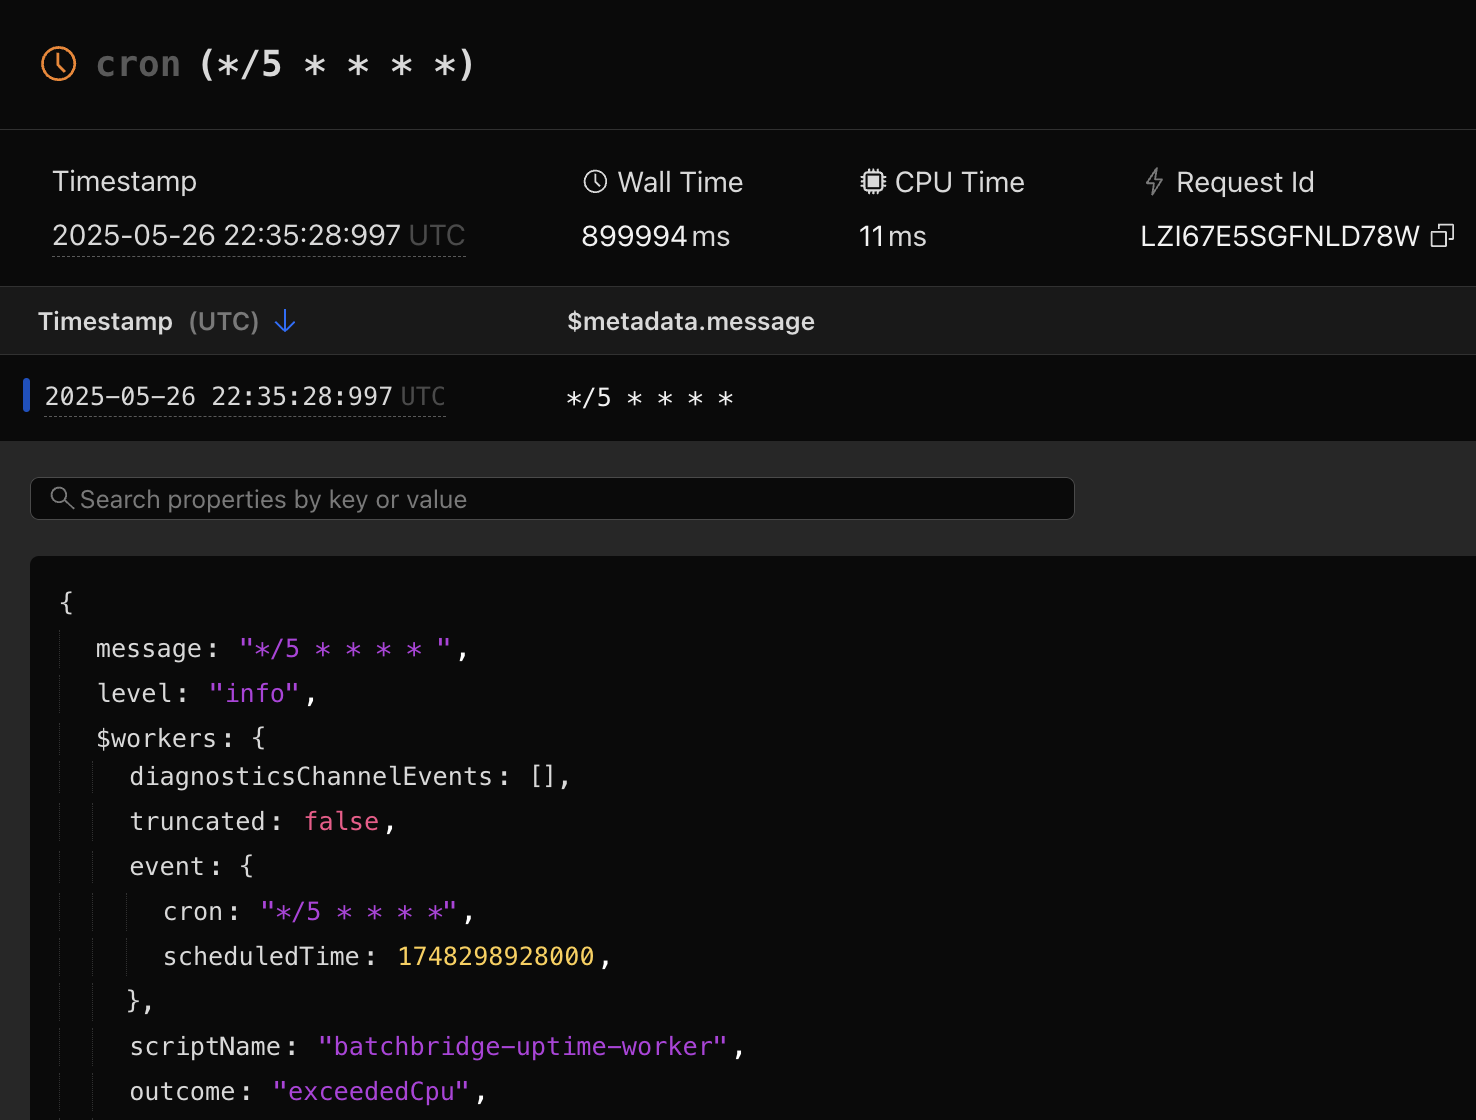This screenshot has width=1476, height=1120.
Task: Copy the Request Id value
Action: click(x=1442, y=236)
